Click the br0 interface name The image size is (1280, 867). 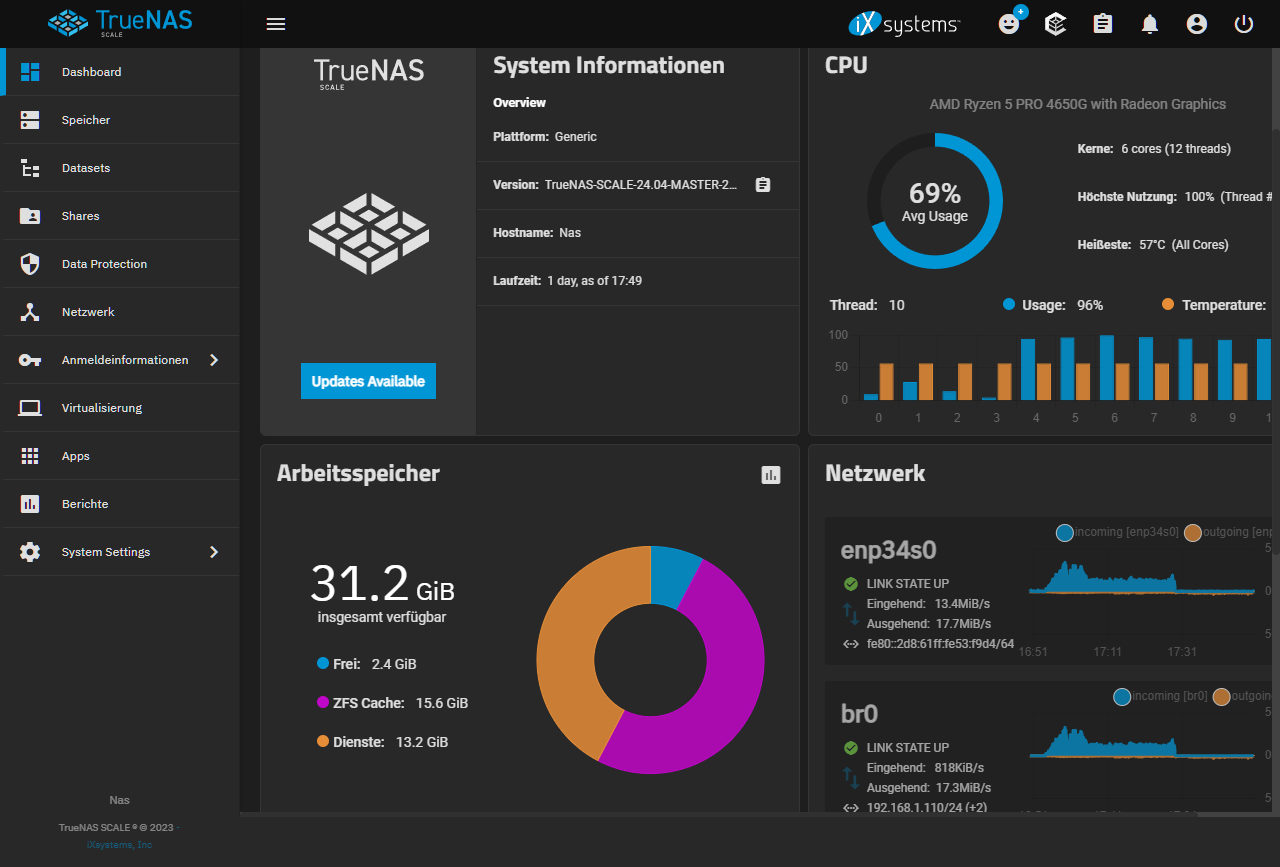click(x=860, y=713)
